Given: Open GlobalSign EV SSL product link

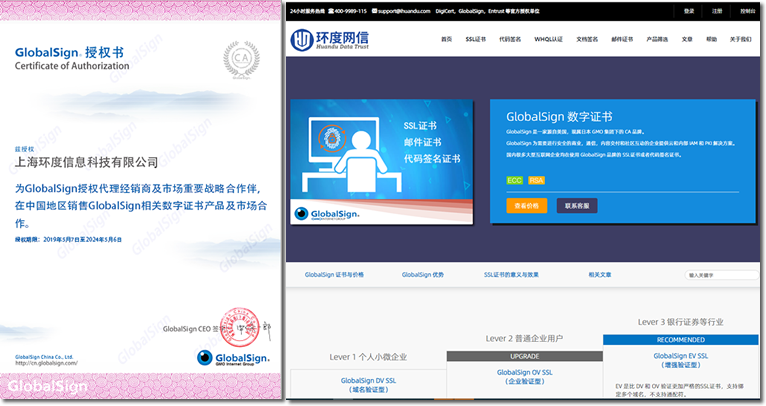Looking at the screenshot, I should 681,360.
